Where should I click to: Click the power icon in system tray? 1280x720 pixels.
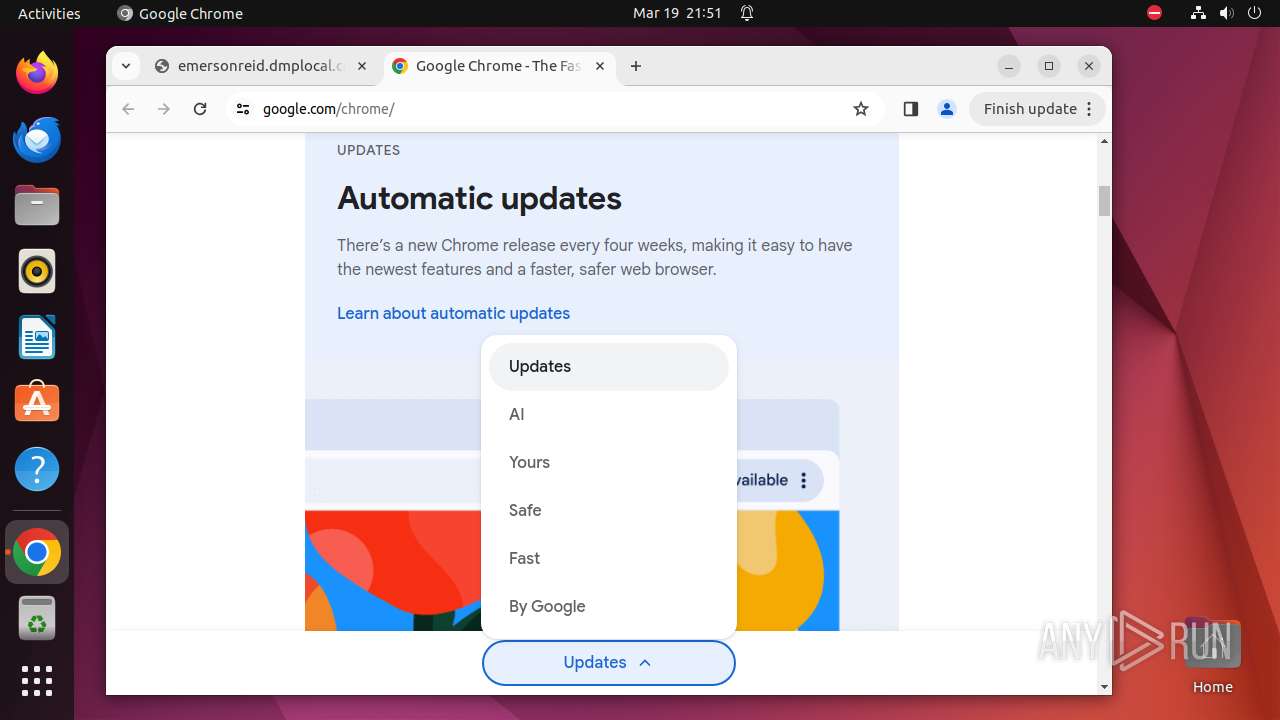coord(1255,13)
